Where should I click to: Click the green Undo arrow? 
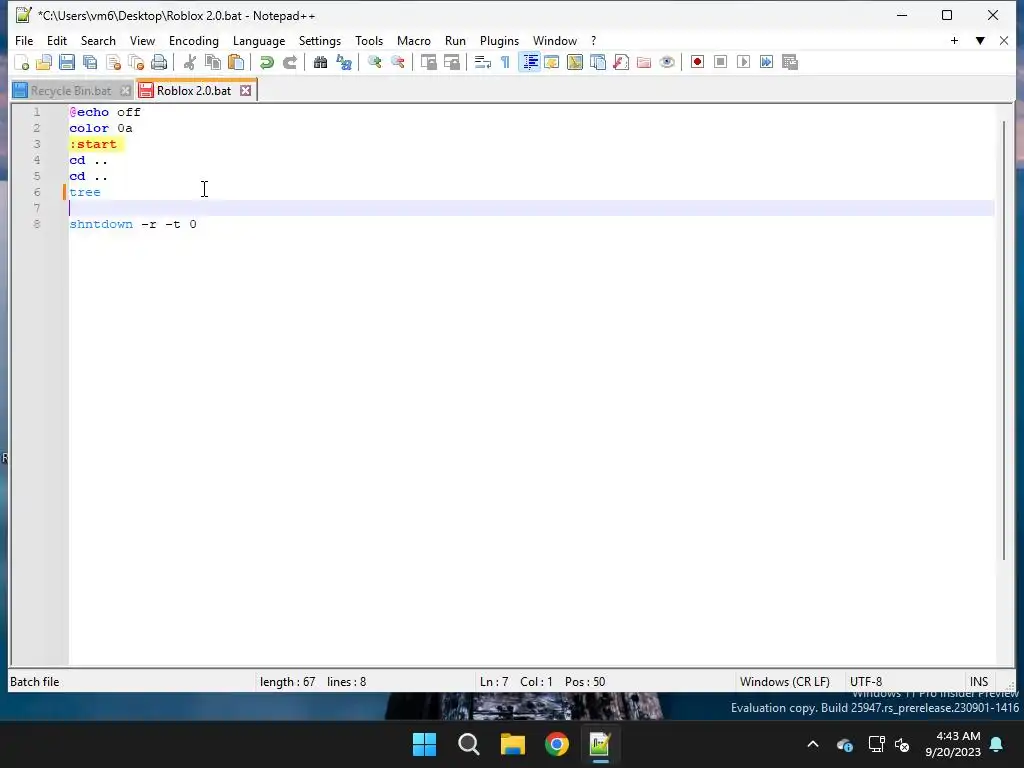pyautogui.click(x=266, y=62)
